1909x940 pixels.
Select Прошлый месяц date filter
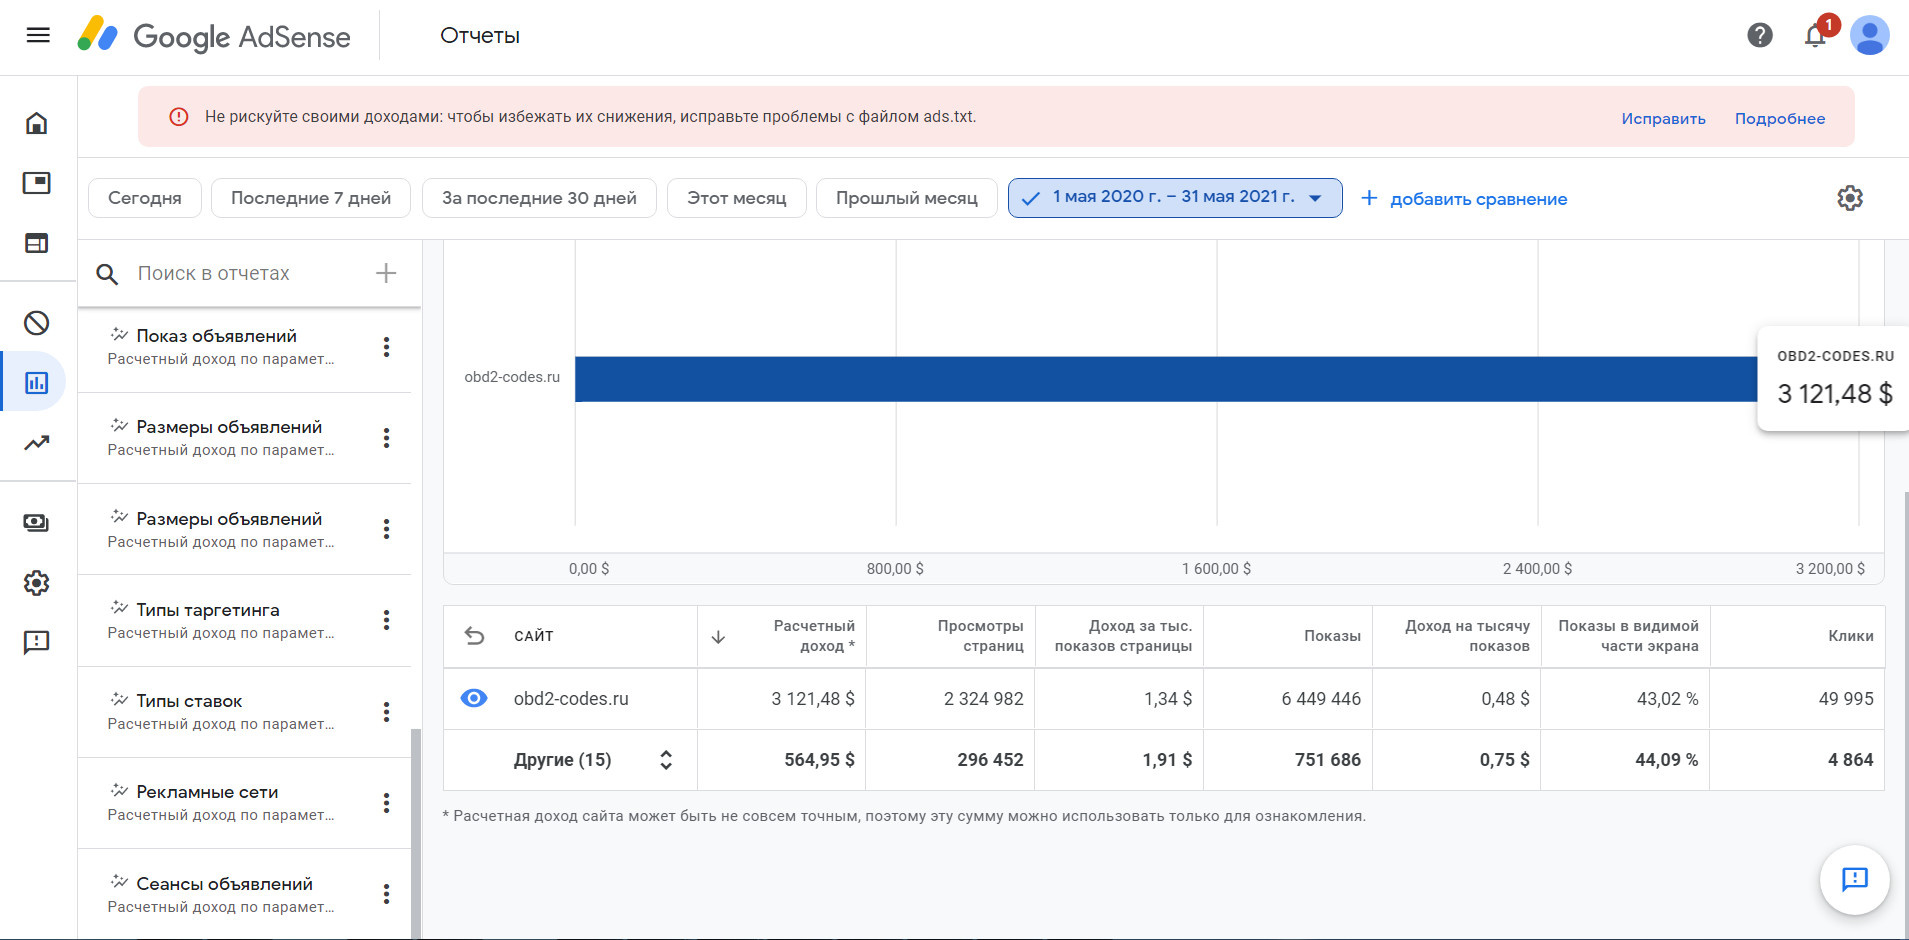907,198
